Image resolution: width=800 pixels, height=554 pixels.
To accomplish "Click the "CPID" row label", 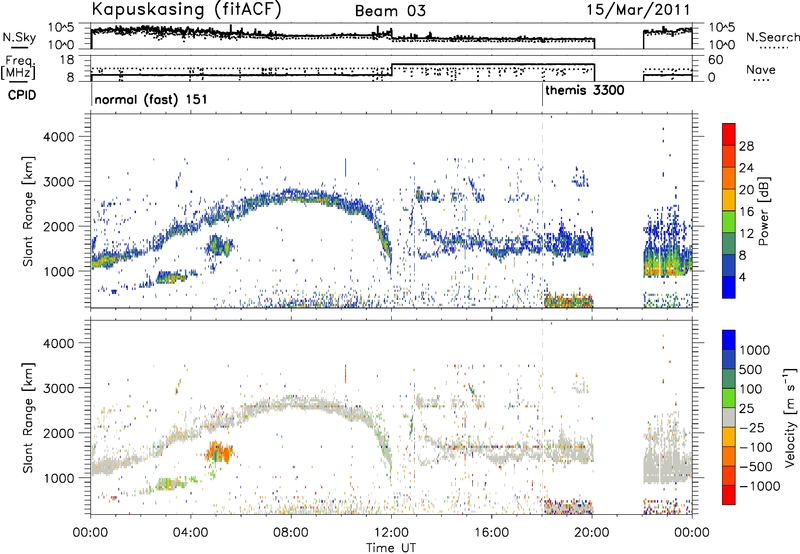I will [22, 95].
